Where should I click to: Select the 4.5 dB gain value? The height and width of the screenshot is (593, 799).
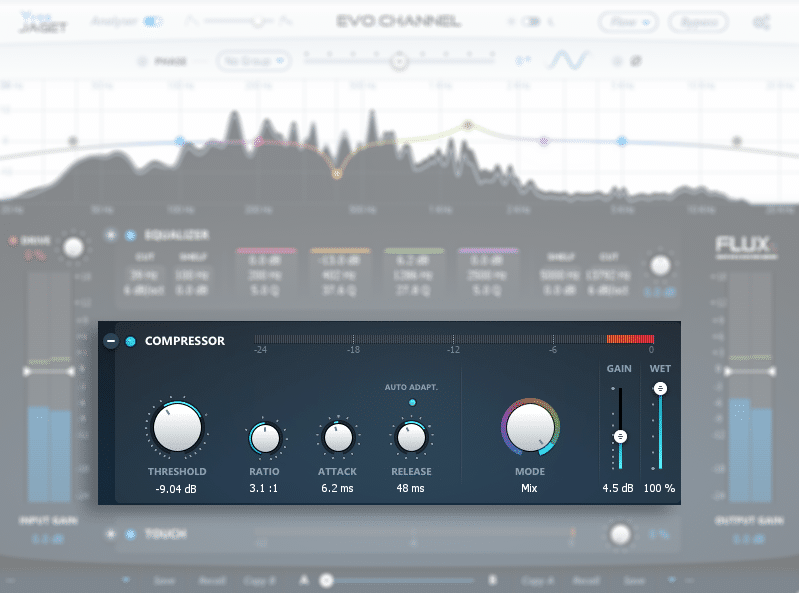[x=618, y=488]
